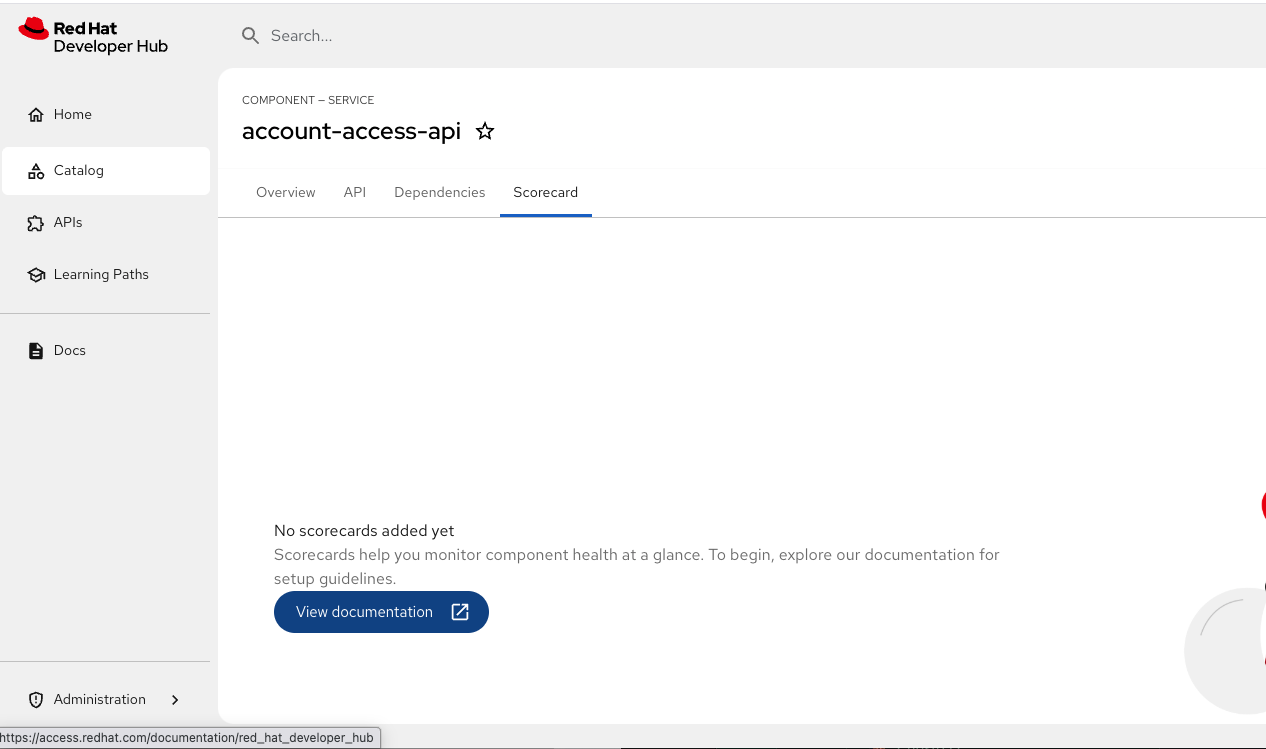Screen dimensions: 1266x749
Task: Click the Administration shield icon
Action: [36, 700]
